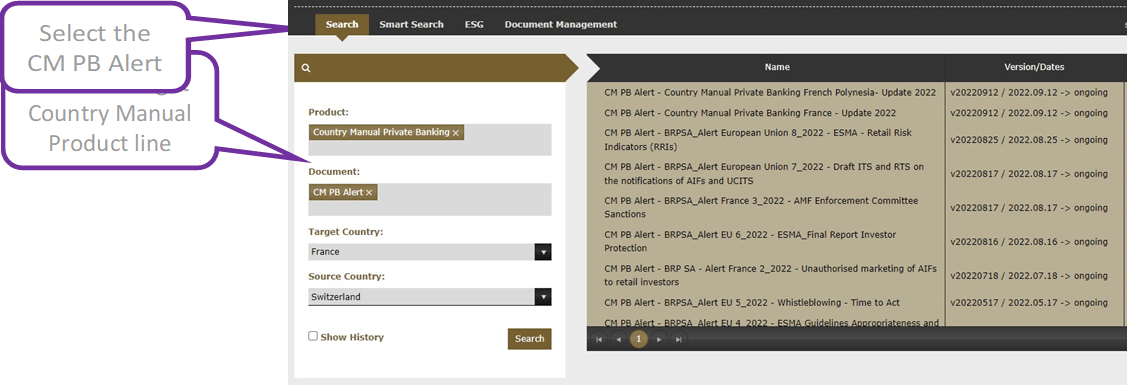Click version v20220816 / 2022.08.16 cell
Screen dimensions: 1127x385
[x=1029, y=241]
